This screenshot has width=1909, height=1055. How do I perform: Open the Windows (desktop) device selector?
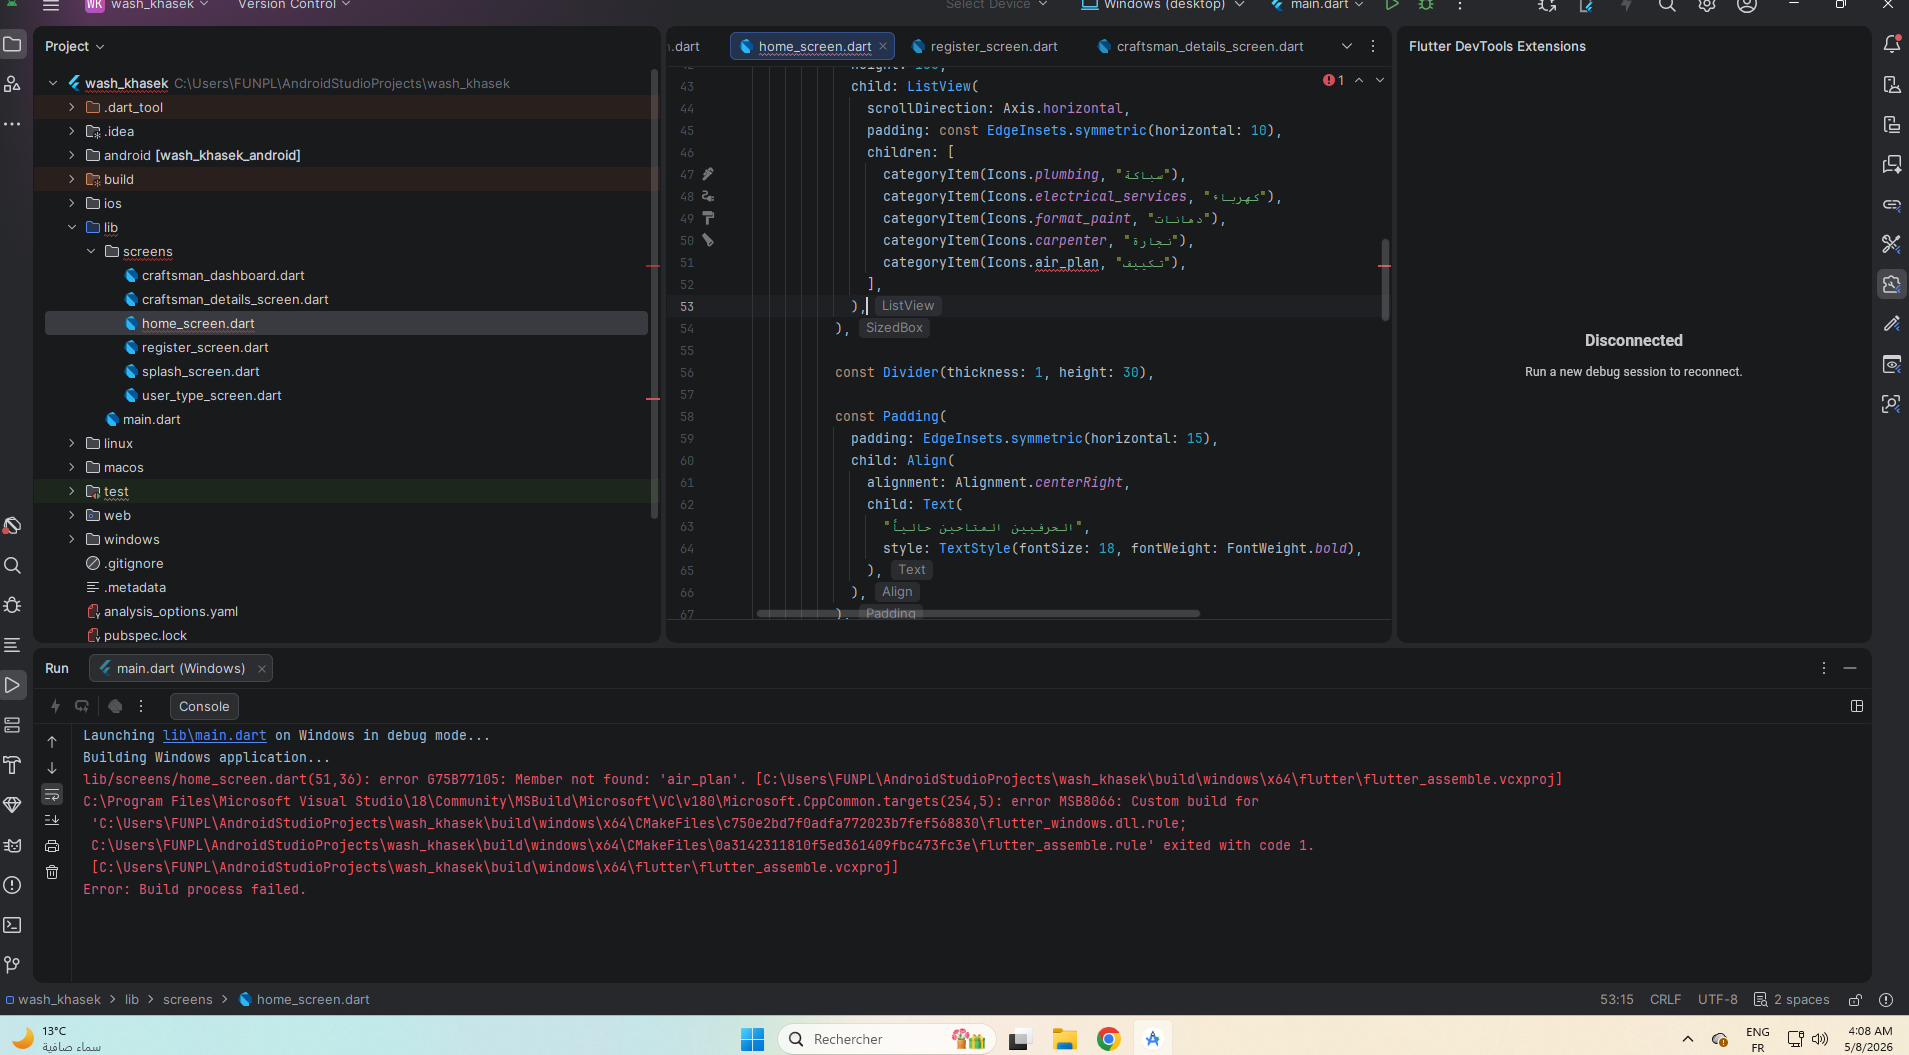(1163, 5)
